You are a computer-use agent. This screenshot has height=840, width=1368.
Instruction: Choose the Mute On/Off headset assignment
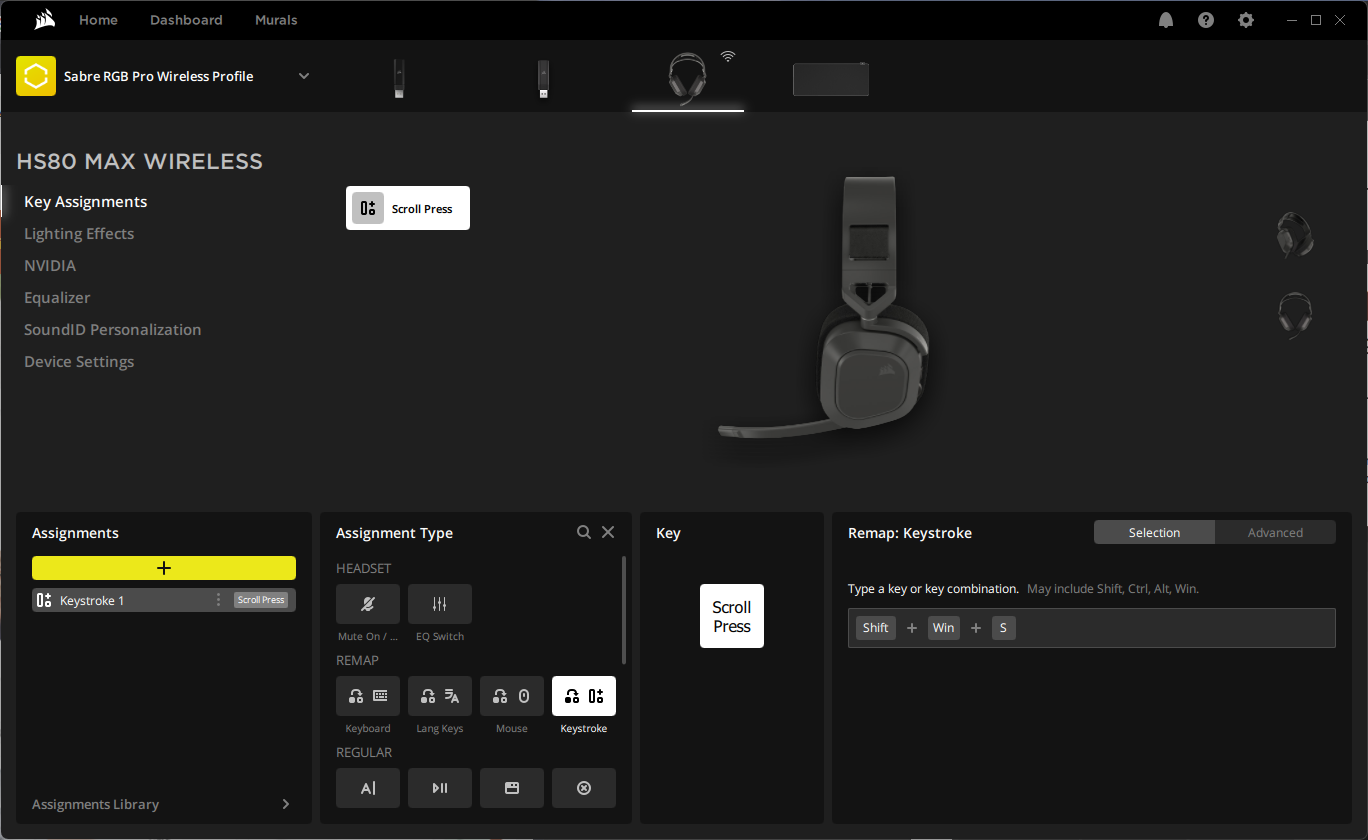(x=368, y=604)
